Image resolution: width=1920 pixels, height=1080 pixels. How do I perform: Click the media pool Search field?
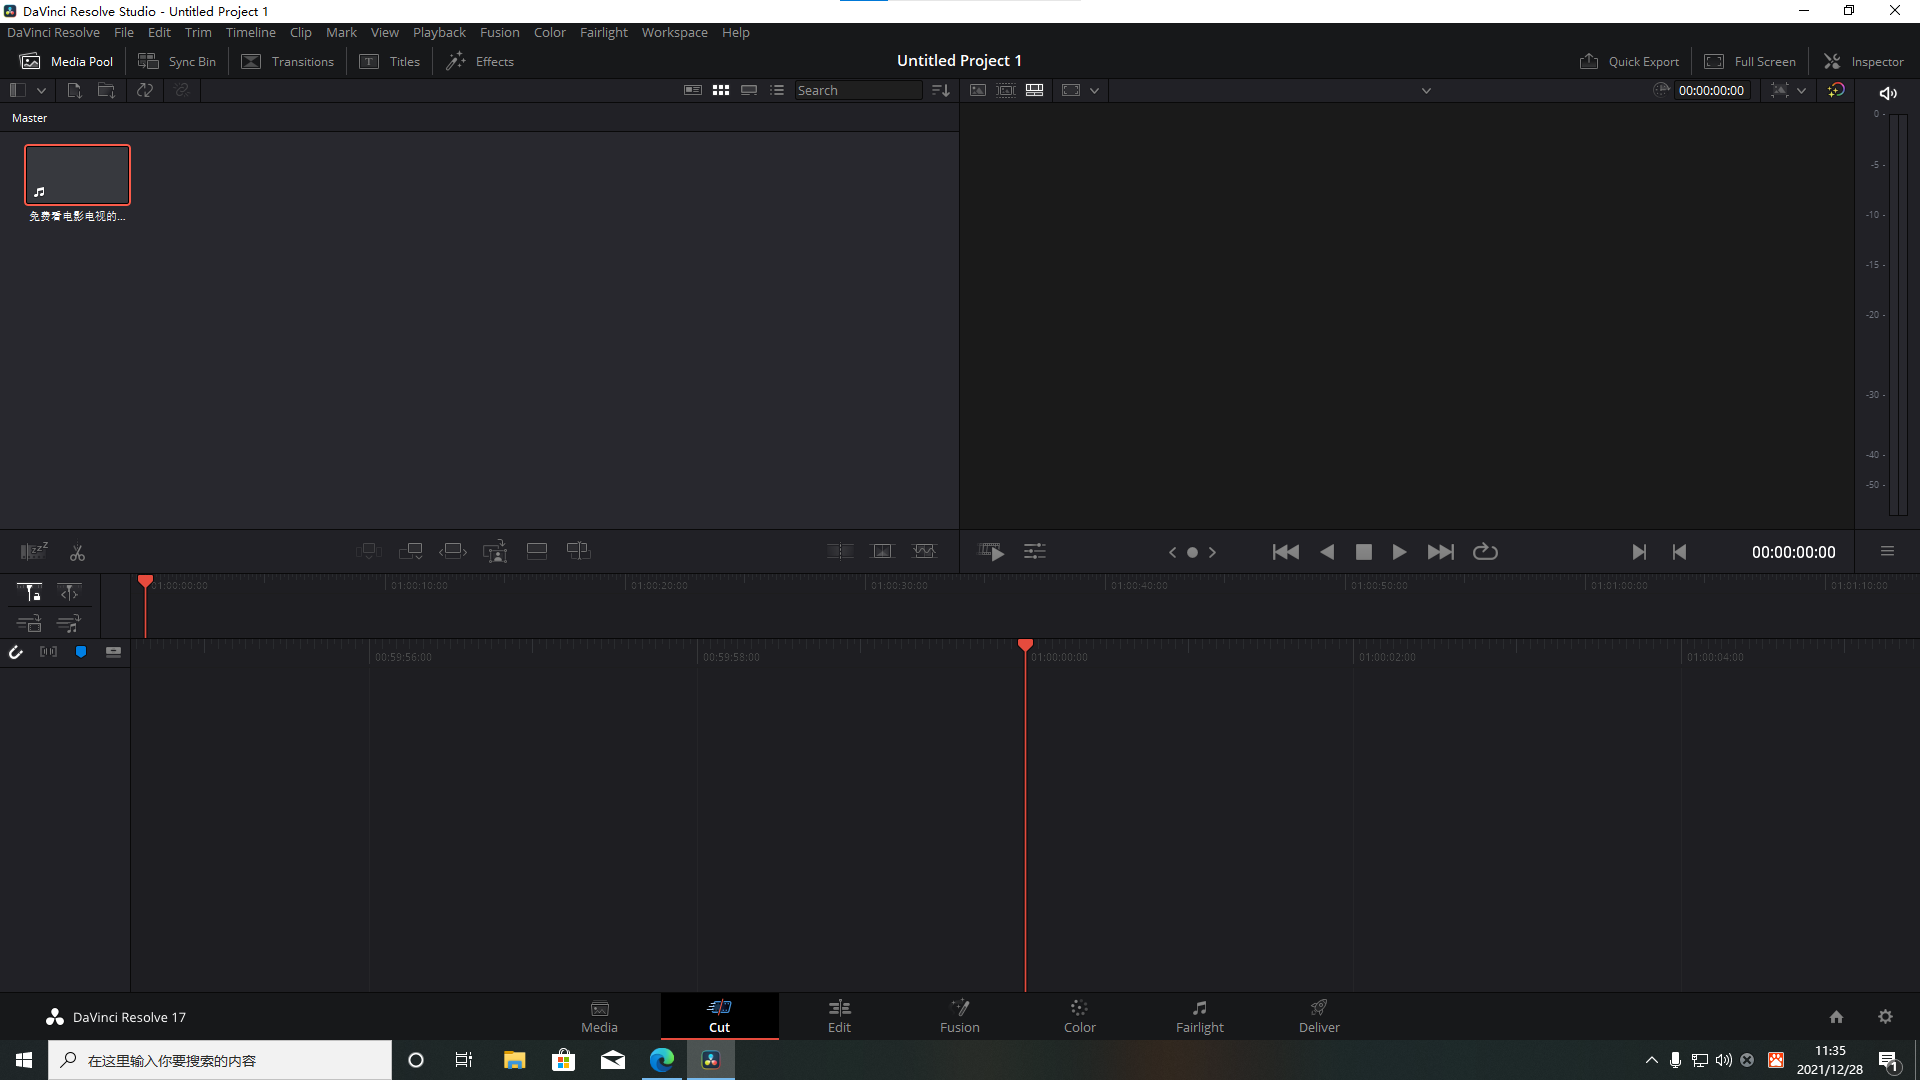tap(858, 90)
